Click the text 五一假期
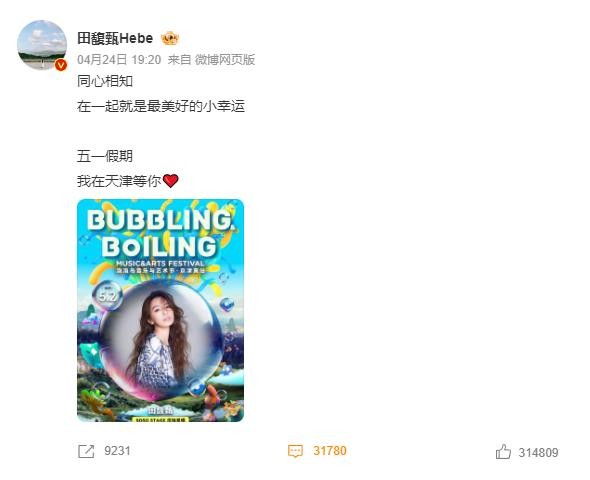 click(x=105, y=156)
